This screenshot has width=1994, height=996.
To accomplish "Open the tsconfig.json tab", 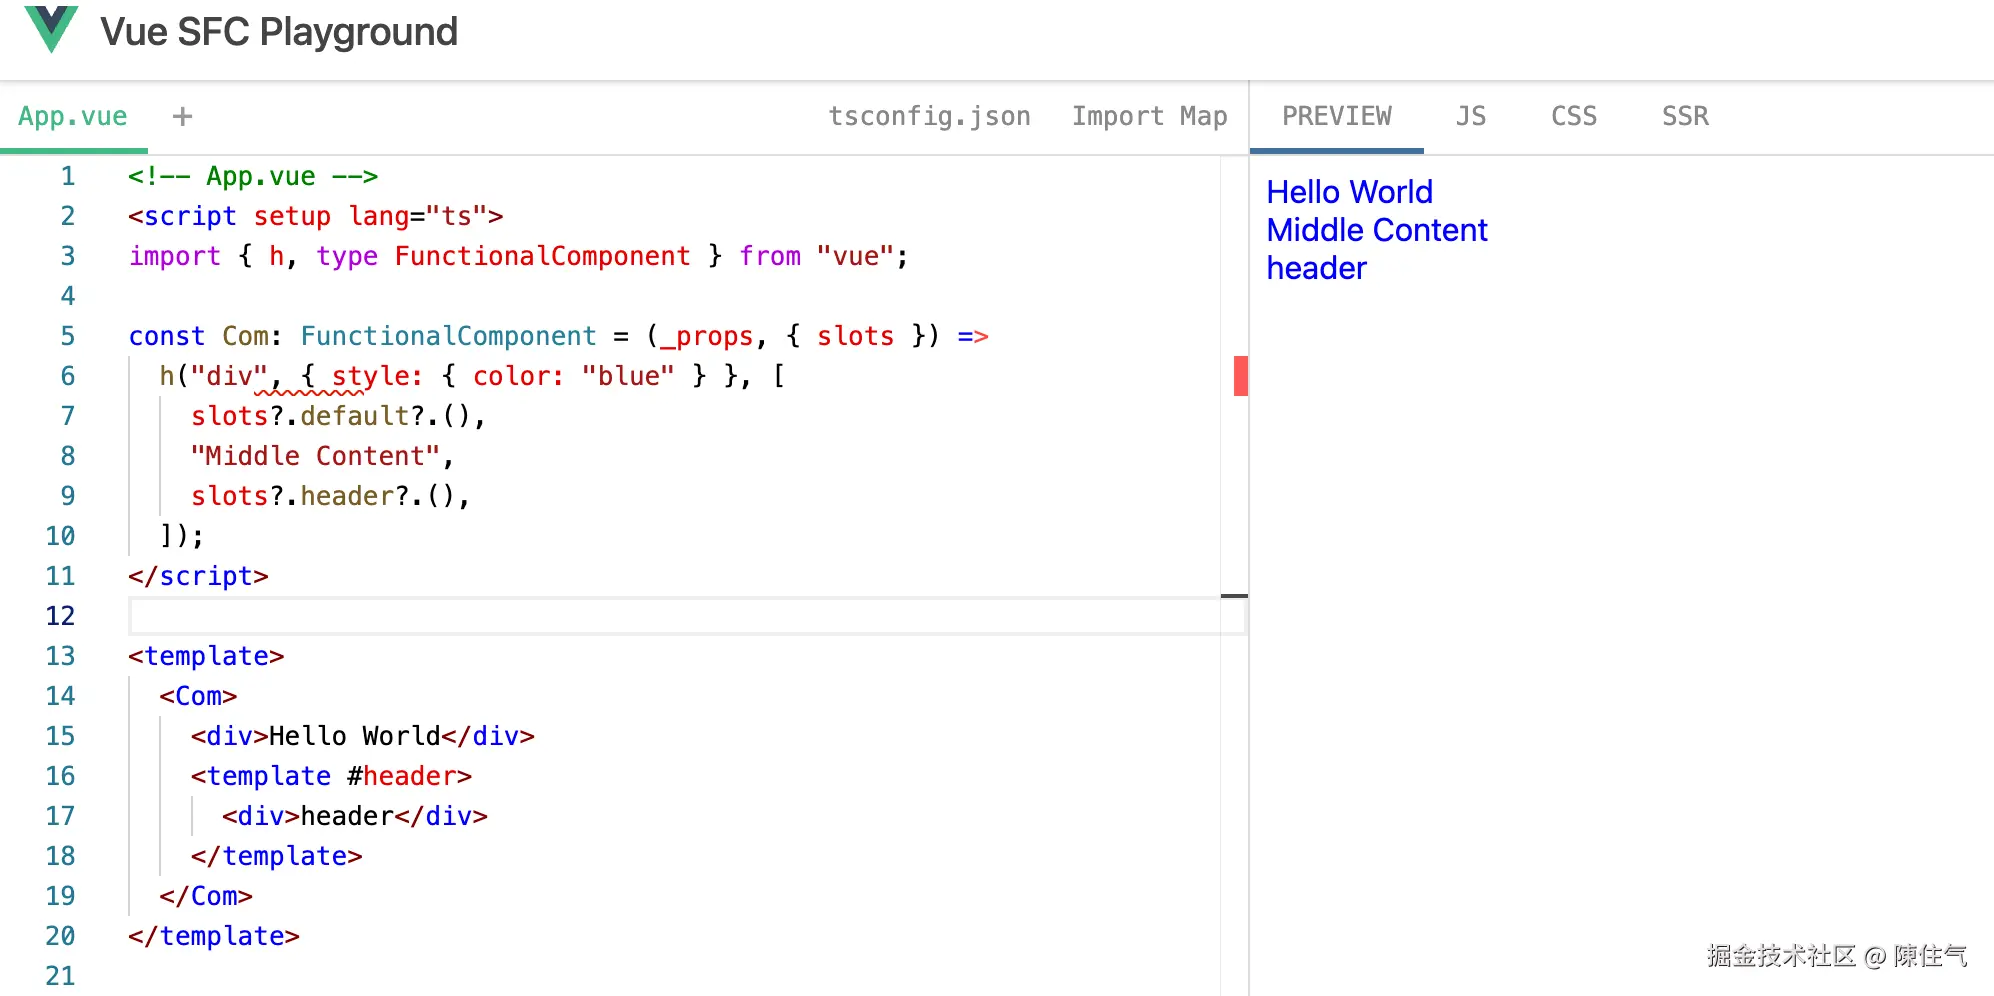I will pyautogui.click(x=929, y=117).
